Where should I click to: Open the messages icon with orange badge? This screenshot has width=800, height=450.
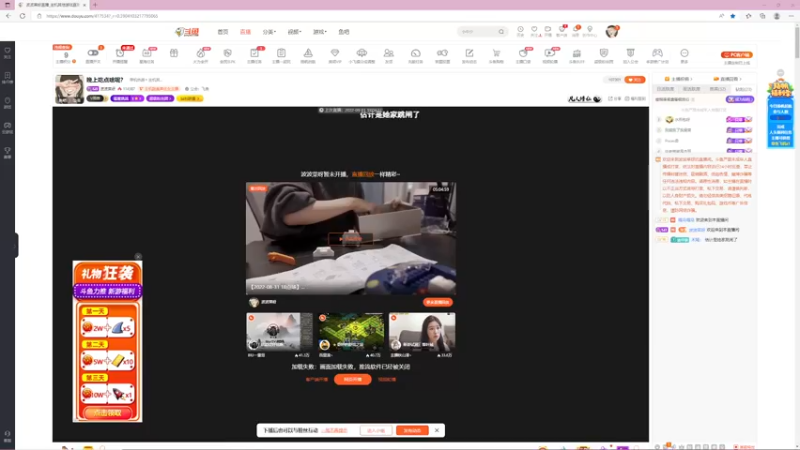(576, 31)
